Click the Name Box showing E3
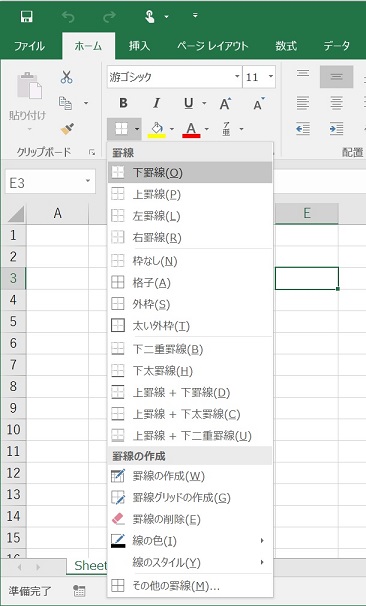This screenshot has width=366, height=606. 50,182
